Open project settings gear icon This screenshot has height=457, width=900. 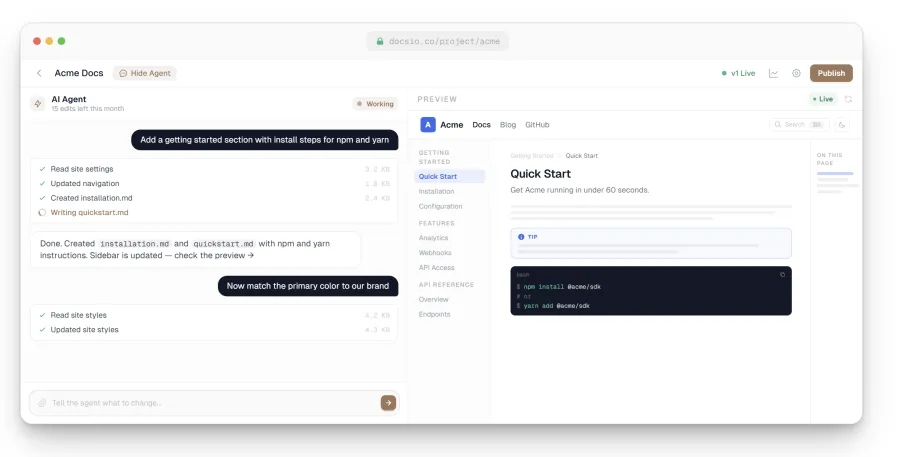pyautogui.click(x=796, y=73)
